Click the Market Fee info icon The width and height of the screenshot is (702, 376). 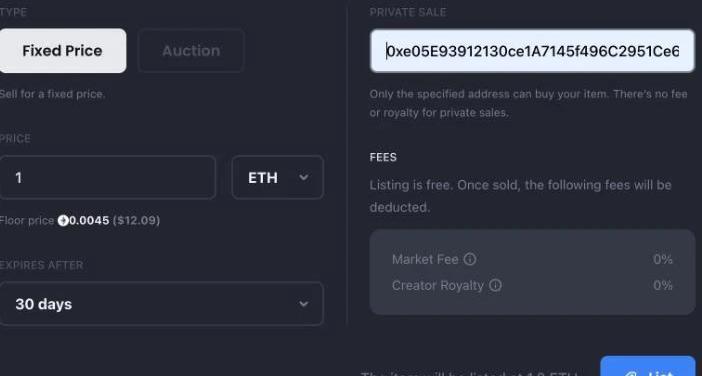[470, 259]
